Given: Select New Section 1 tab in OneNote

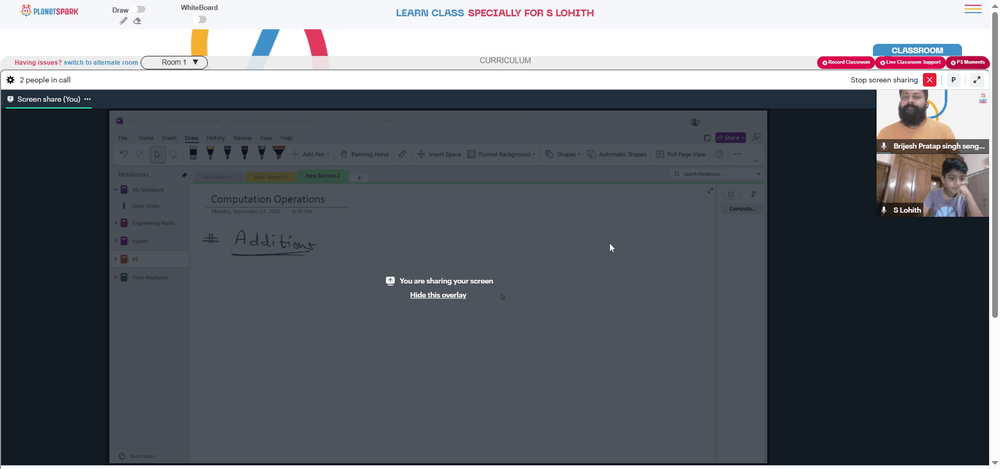Looking at the screenshot, I should pyautogui.click(x=218, y=177).
